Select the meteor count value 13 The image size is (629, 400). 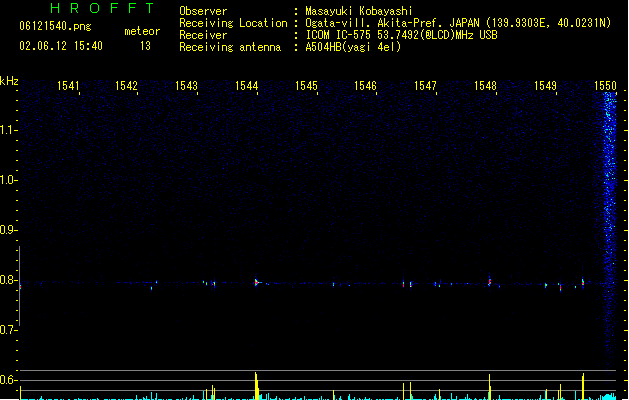[x=145, y=46]
